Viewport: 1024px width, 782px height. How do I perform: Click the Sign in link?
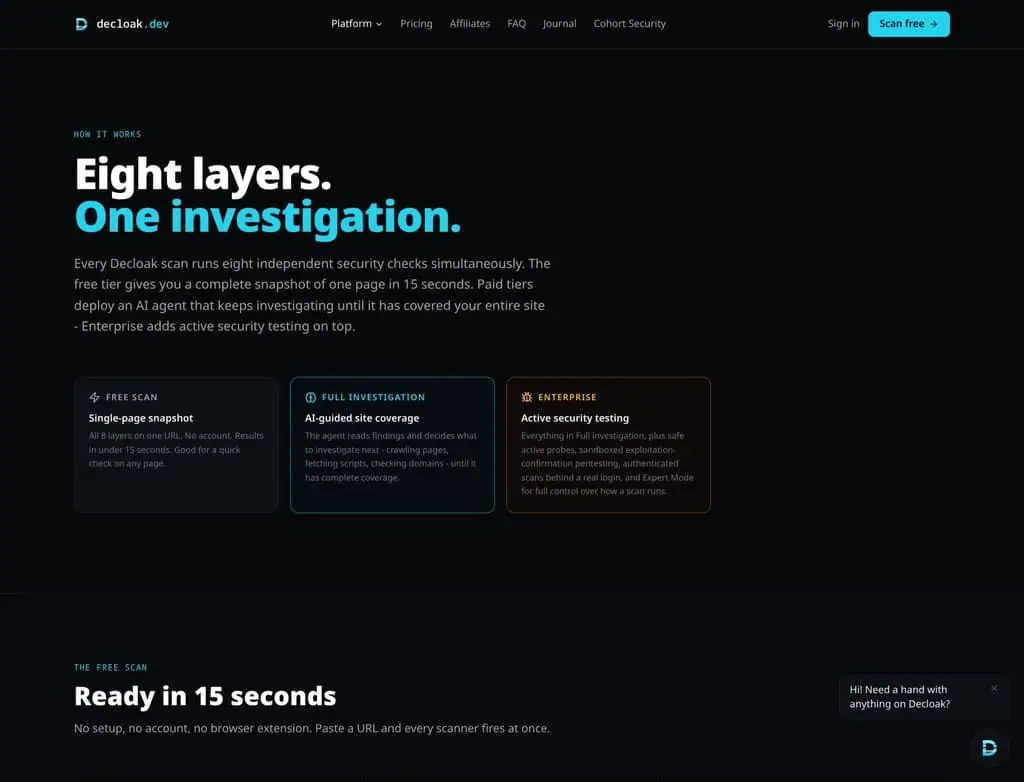point(843,24)
